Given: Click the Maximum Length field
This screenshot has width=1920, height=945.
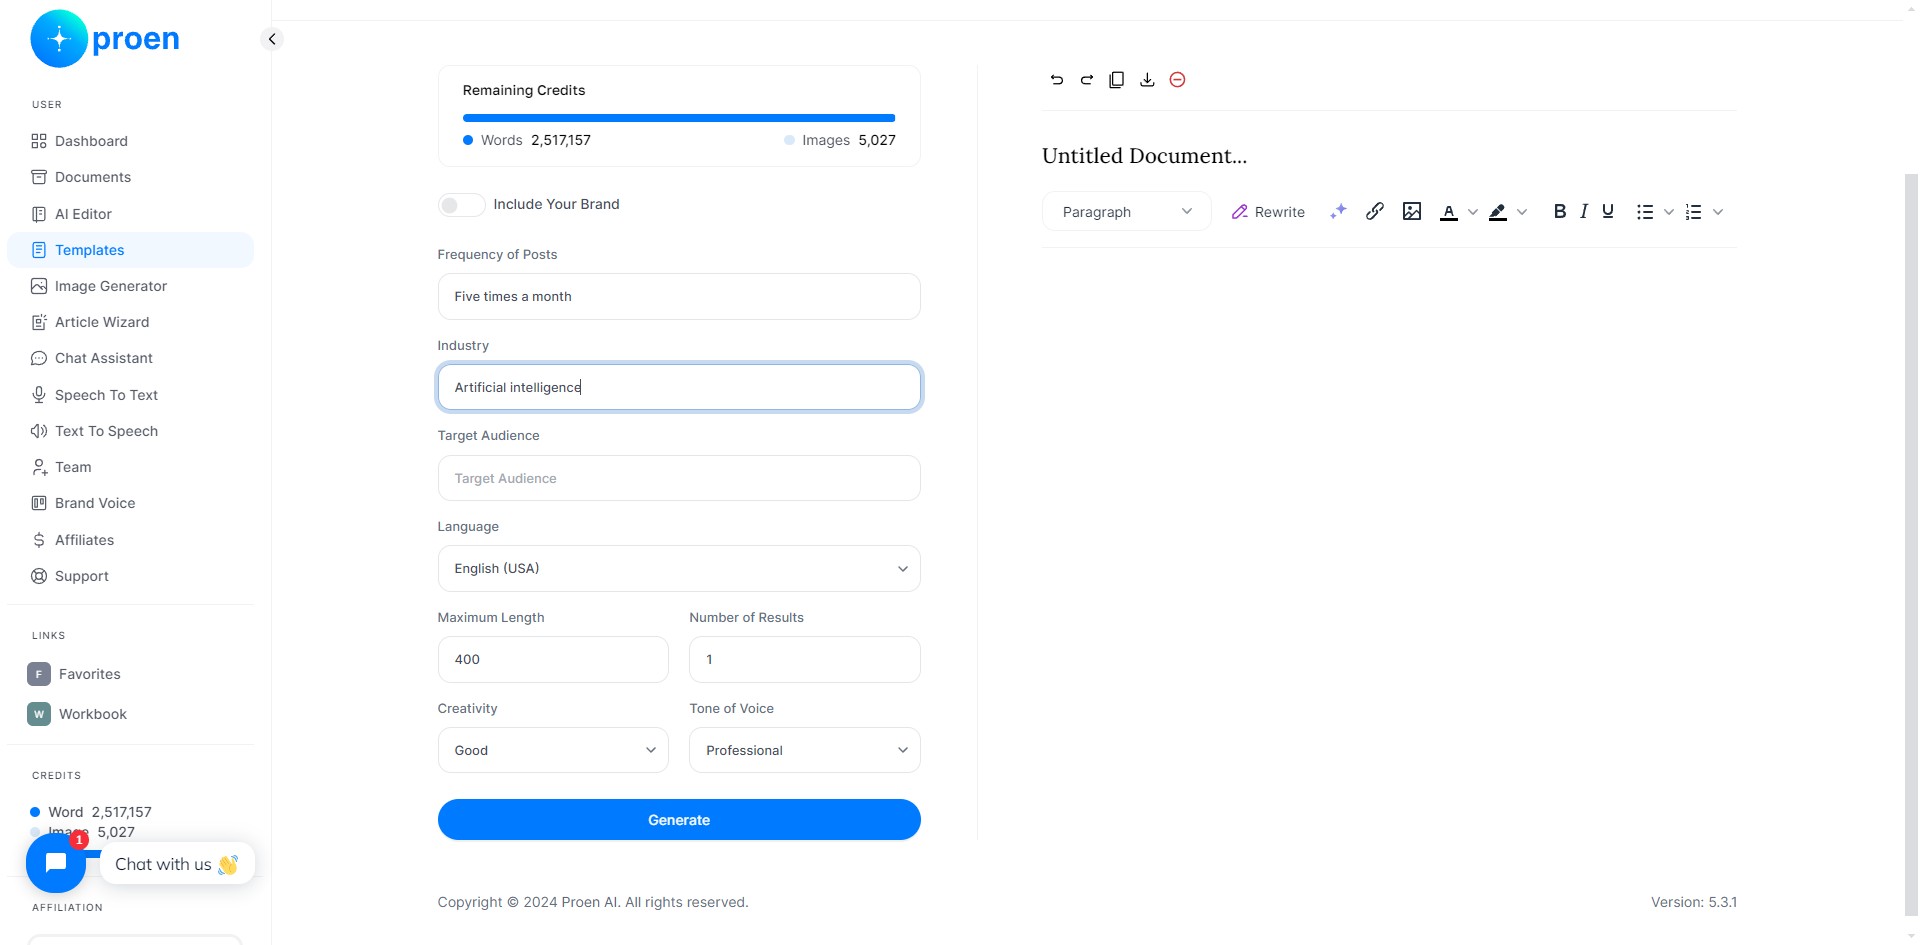Looking at the screenshot, I should coord(553,660).
